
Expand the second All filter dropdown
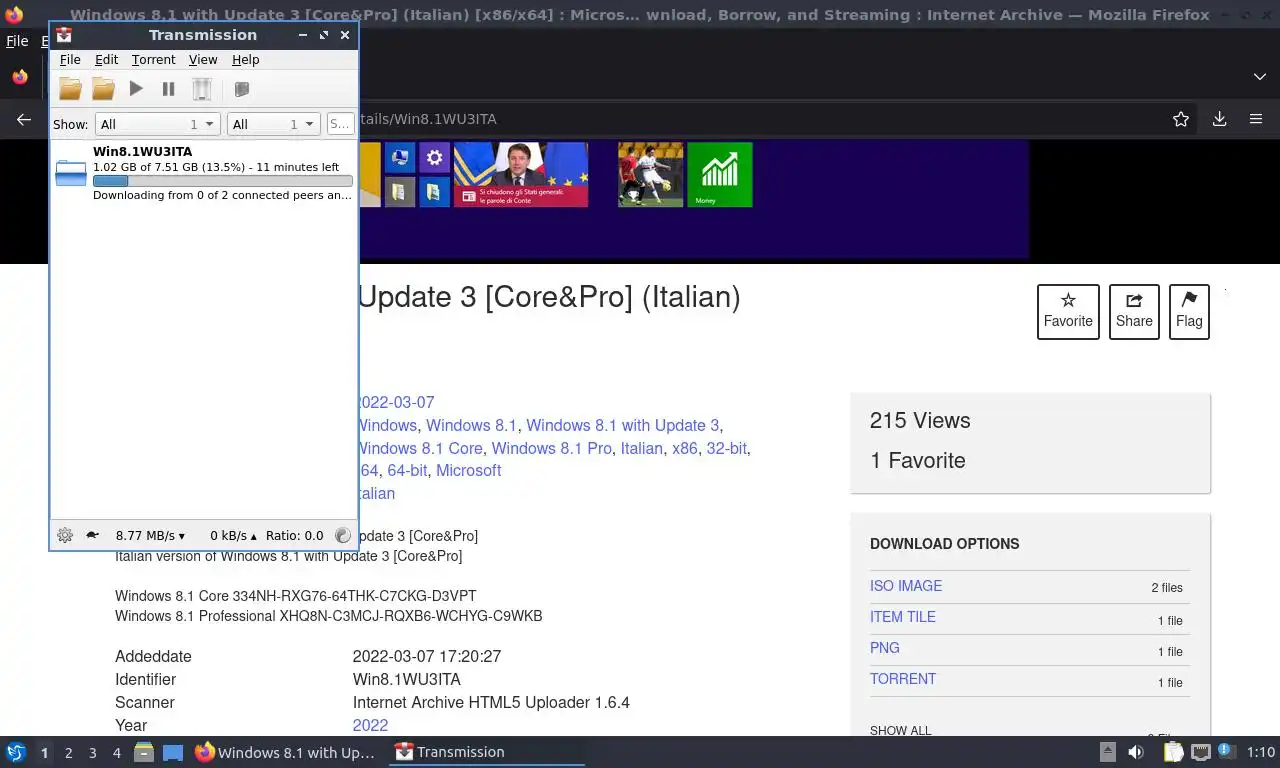[x=273, y=124]
